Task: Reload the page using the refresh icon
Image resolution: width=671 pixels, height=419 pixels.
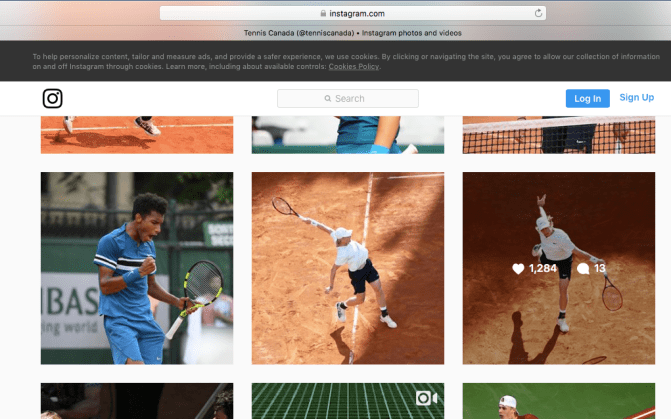Action: tap(539, 13)
